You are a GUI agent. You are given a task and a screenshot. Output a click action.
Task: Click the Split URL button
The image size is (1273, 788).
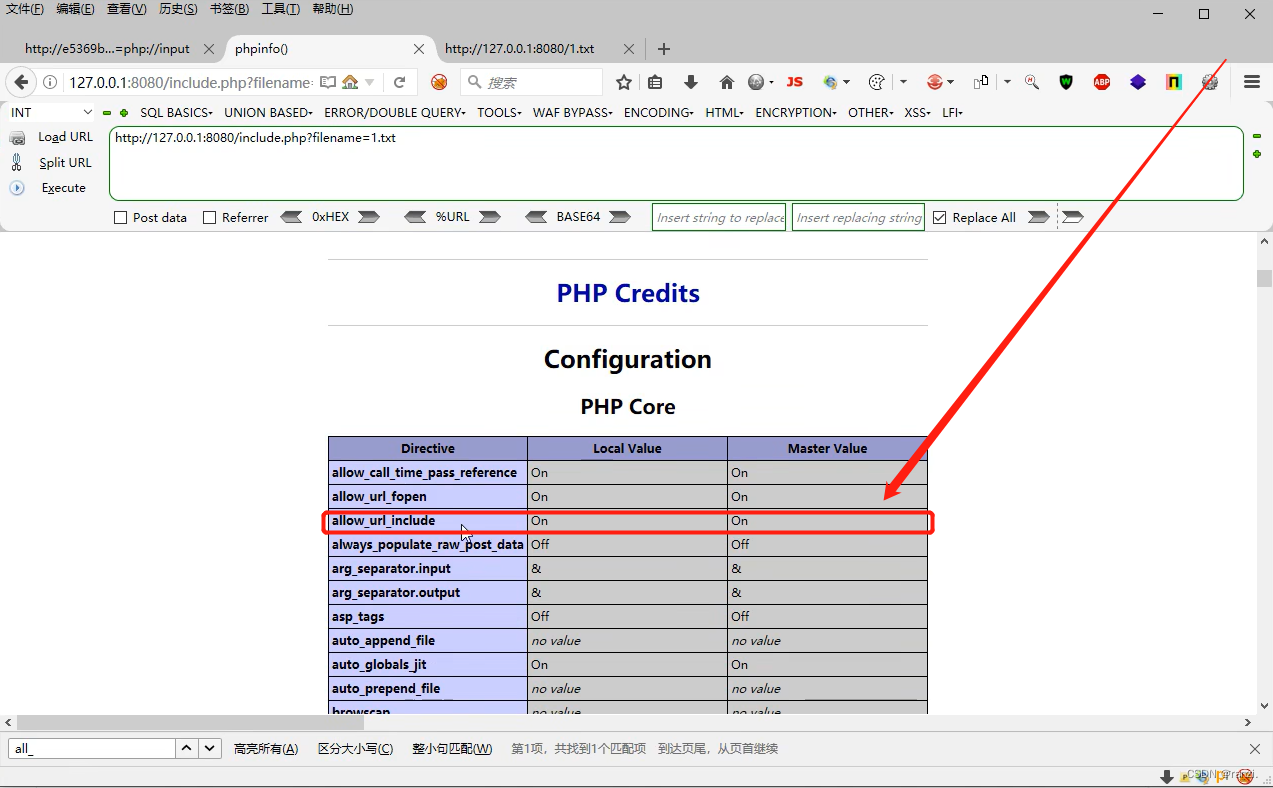tap(65, 162)
